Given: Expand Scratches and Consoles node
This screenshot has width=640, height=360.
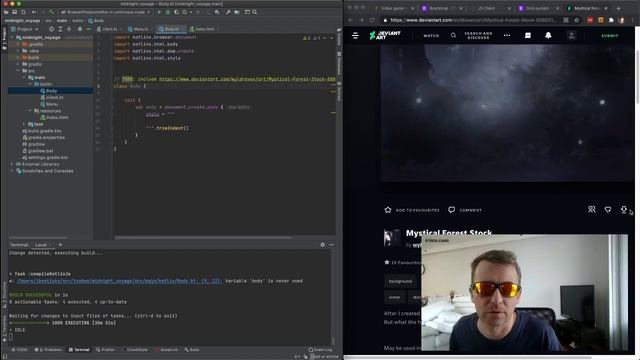Looking at the screenshot, I should click(12, 171).
